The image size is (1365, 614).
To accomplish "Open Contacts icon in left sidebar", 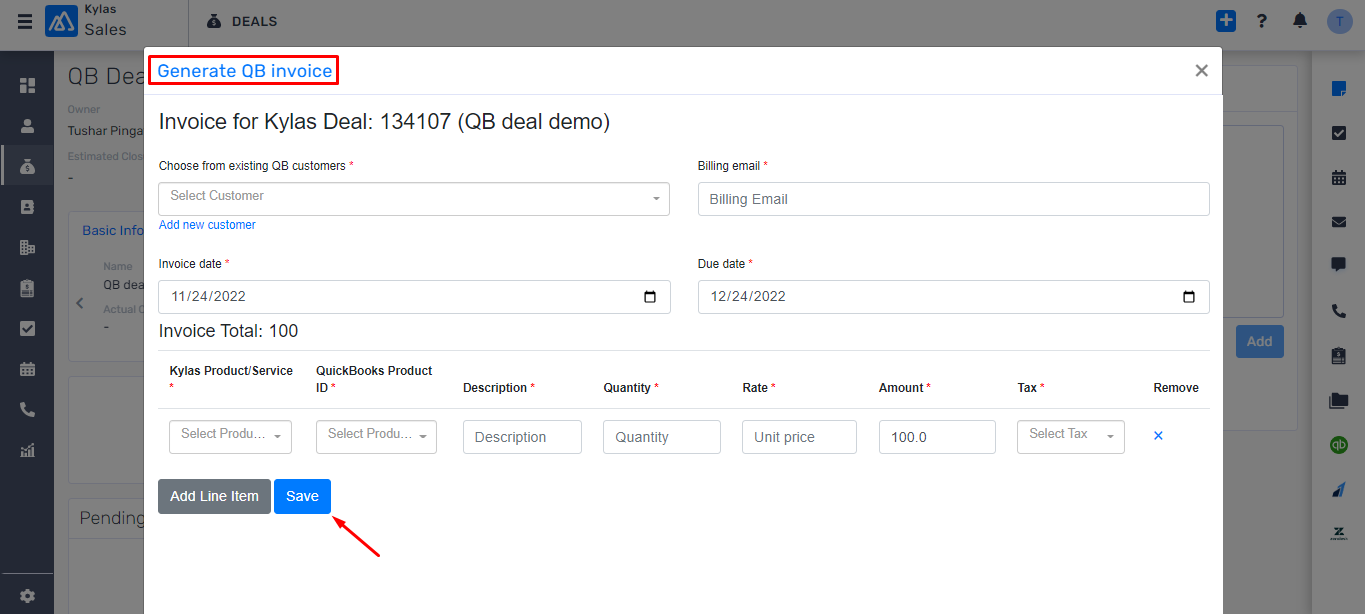I will click(x=27, y=207).
